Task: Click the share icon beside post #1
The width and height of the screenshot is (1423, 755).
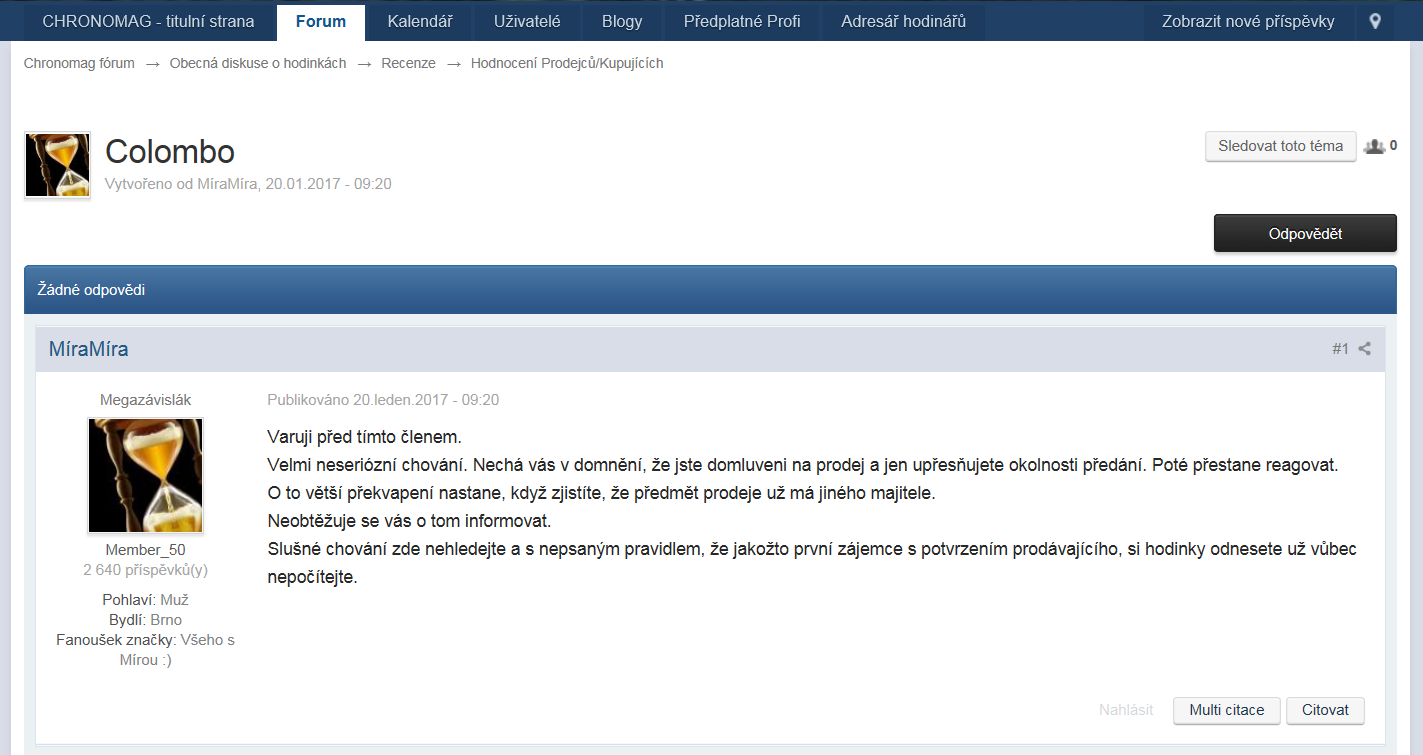Action: tap(1365, 349)
